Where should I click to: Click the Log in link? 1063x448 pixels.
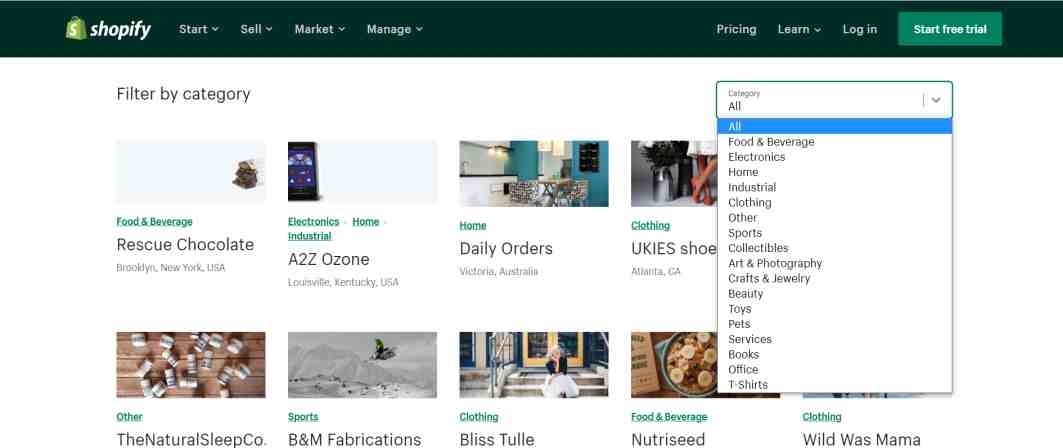[860, 29]
